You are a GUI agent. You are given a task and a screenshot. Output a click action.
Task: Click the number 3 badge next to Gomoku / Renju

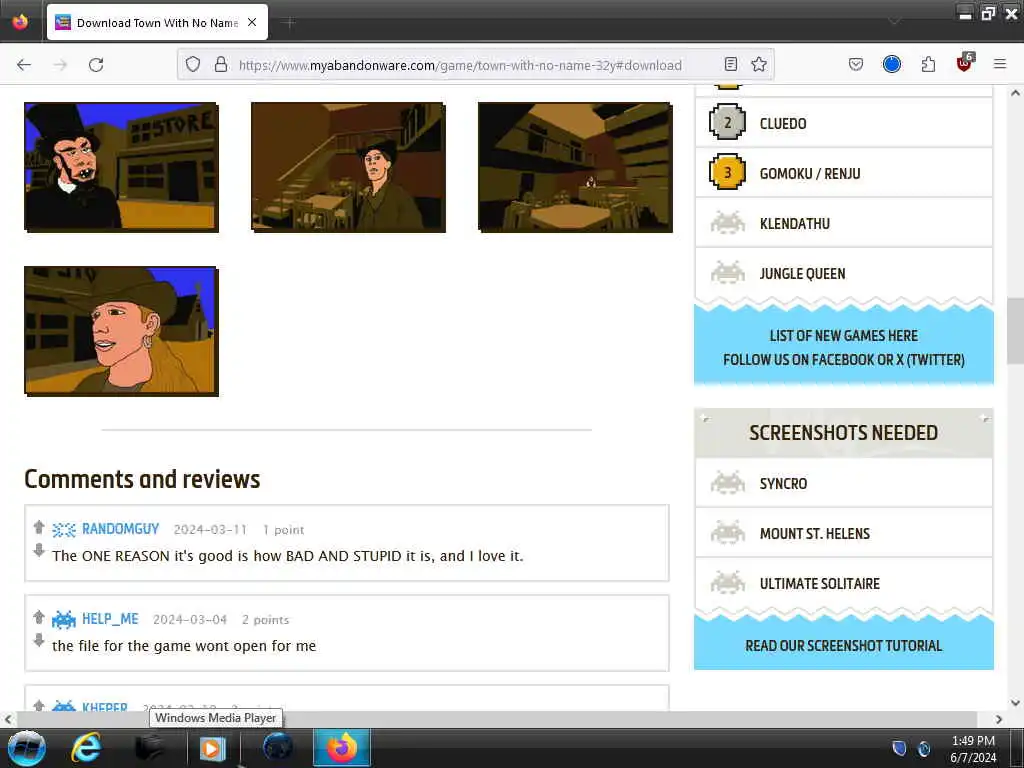point(728,172)
